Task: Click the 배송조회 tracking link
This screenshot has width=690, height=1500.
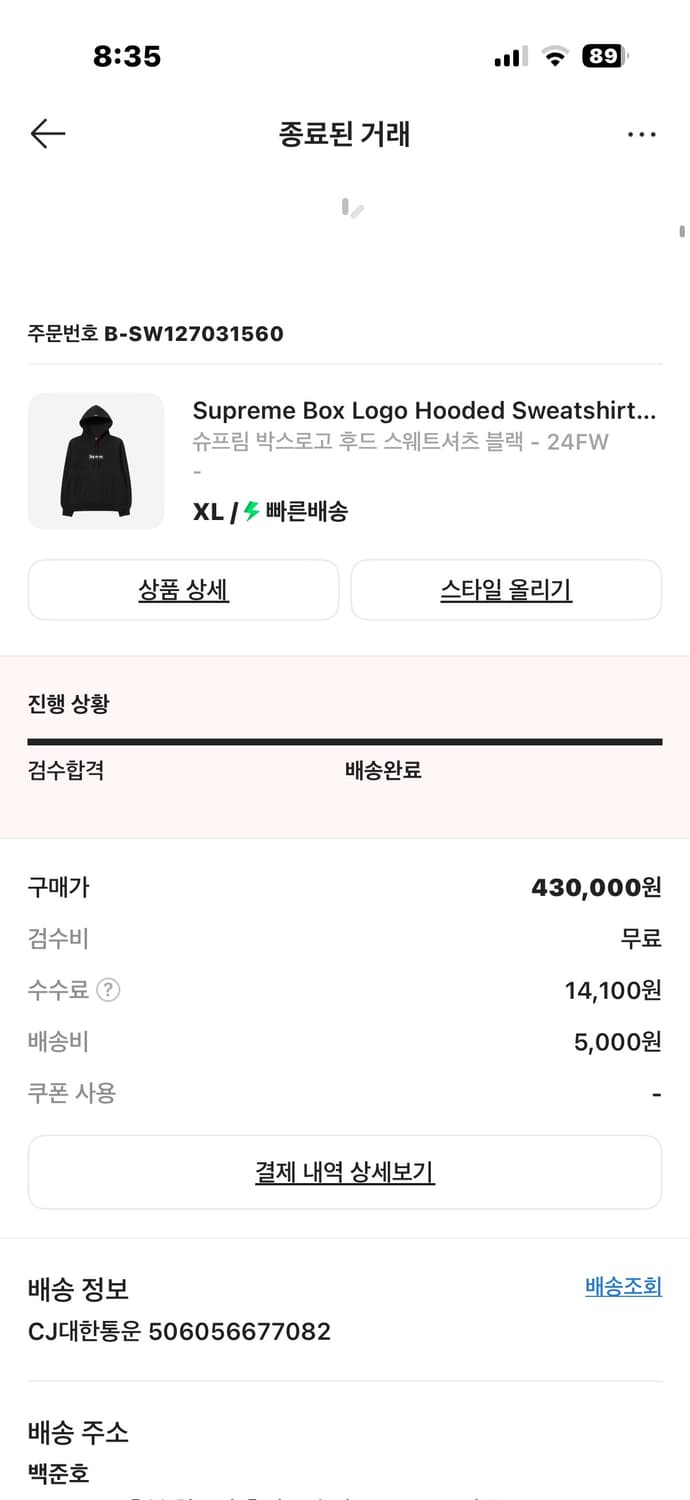Action: [x=622, y=1287]
